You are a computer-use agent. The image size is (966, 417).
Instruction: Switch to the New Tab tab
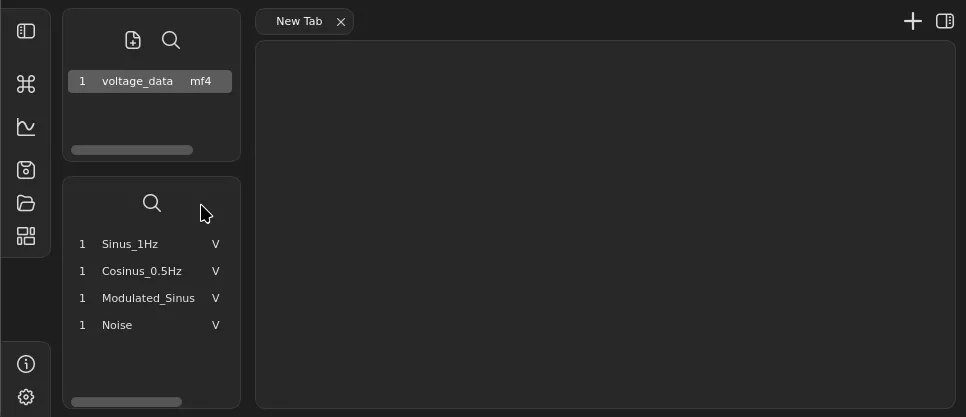tap(298, 21)
